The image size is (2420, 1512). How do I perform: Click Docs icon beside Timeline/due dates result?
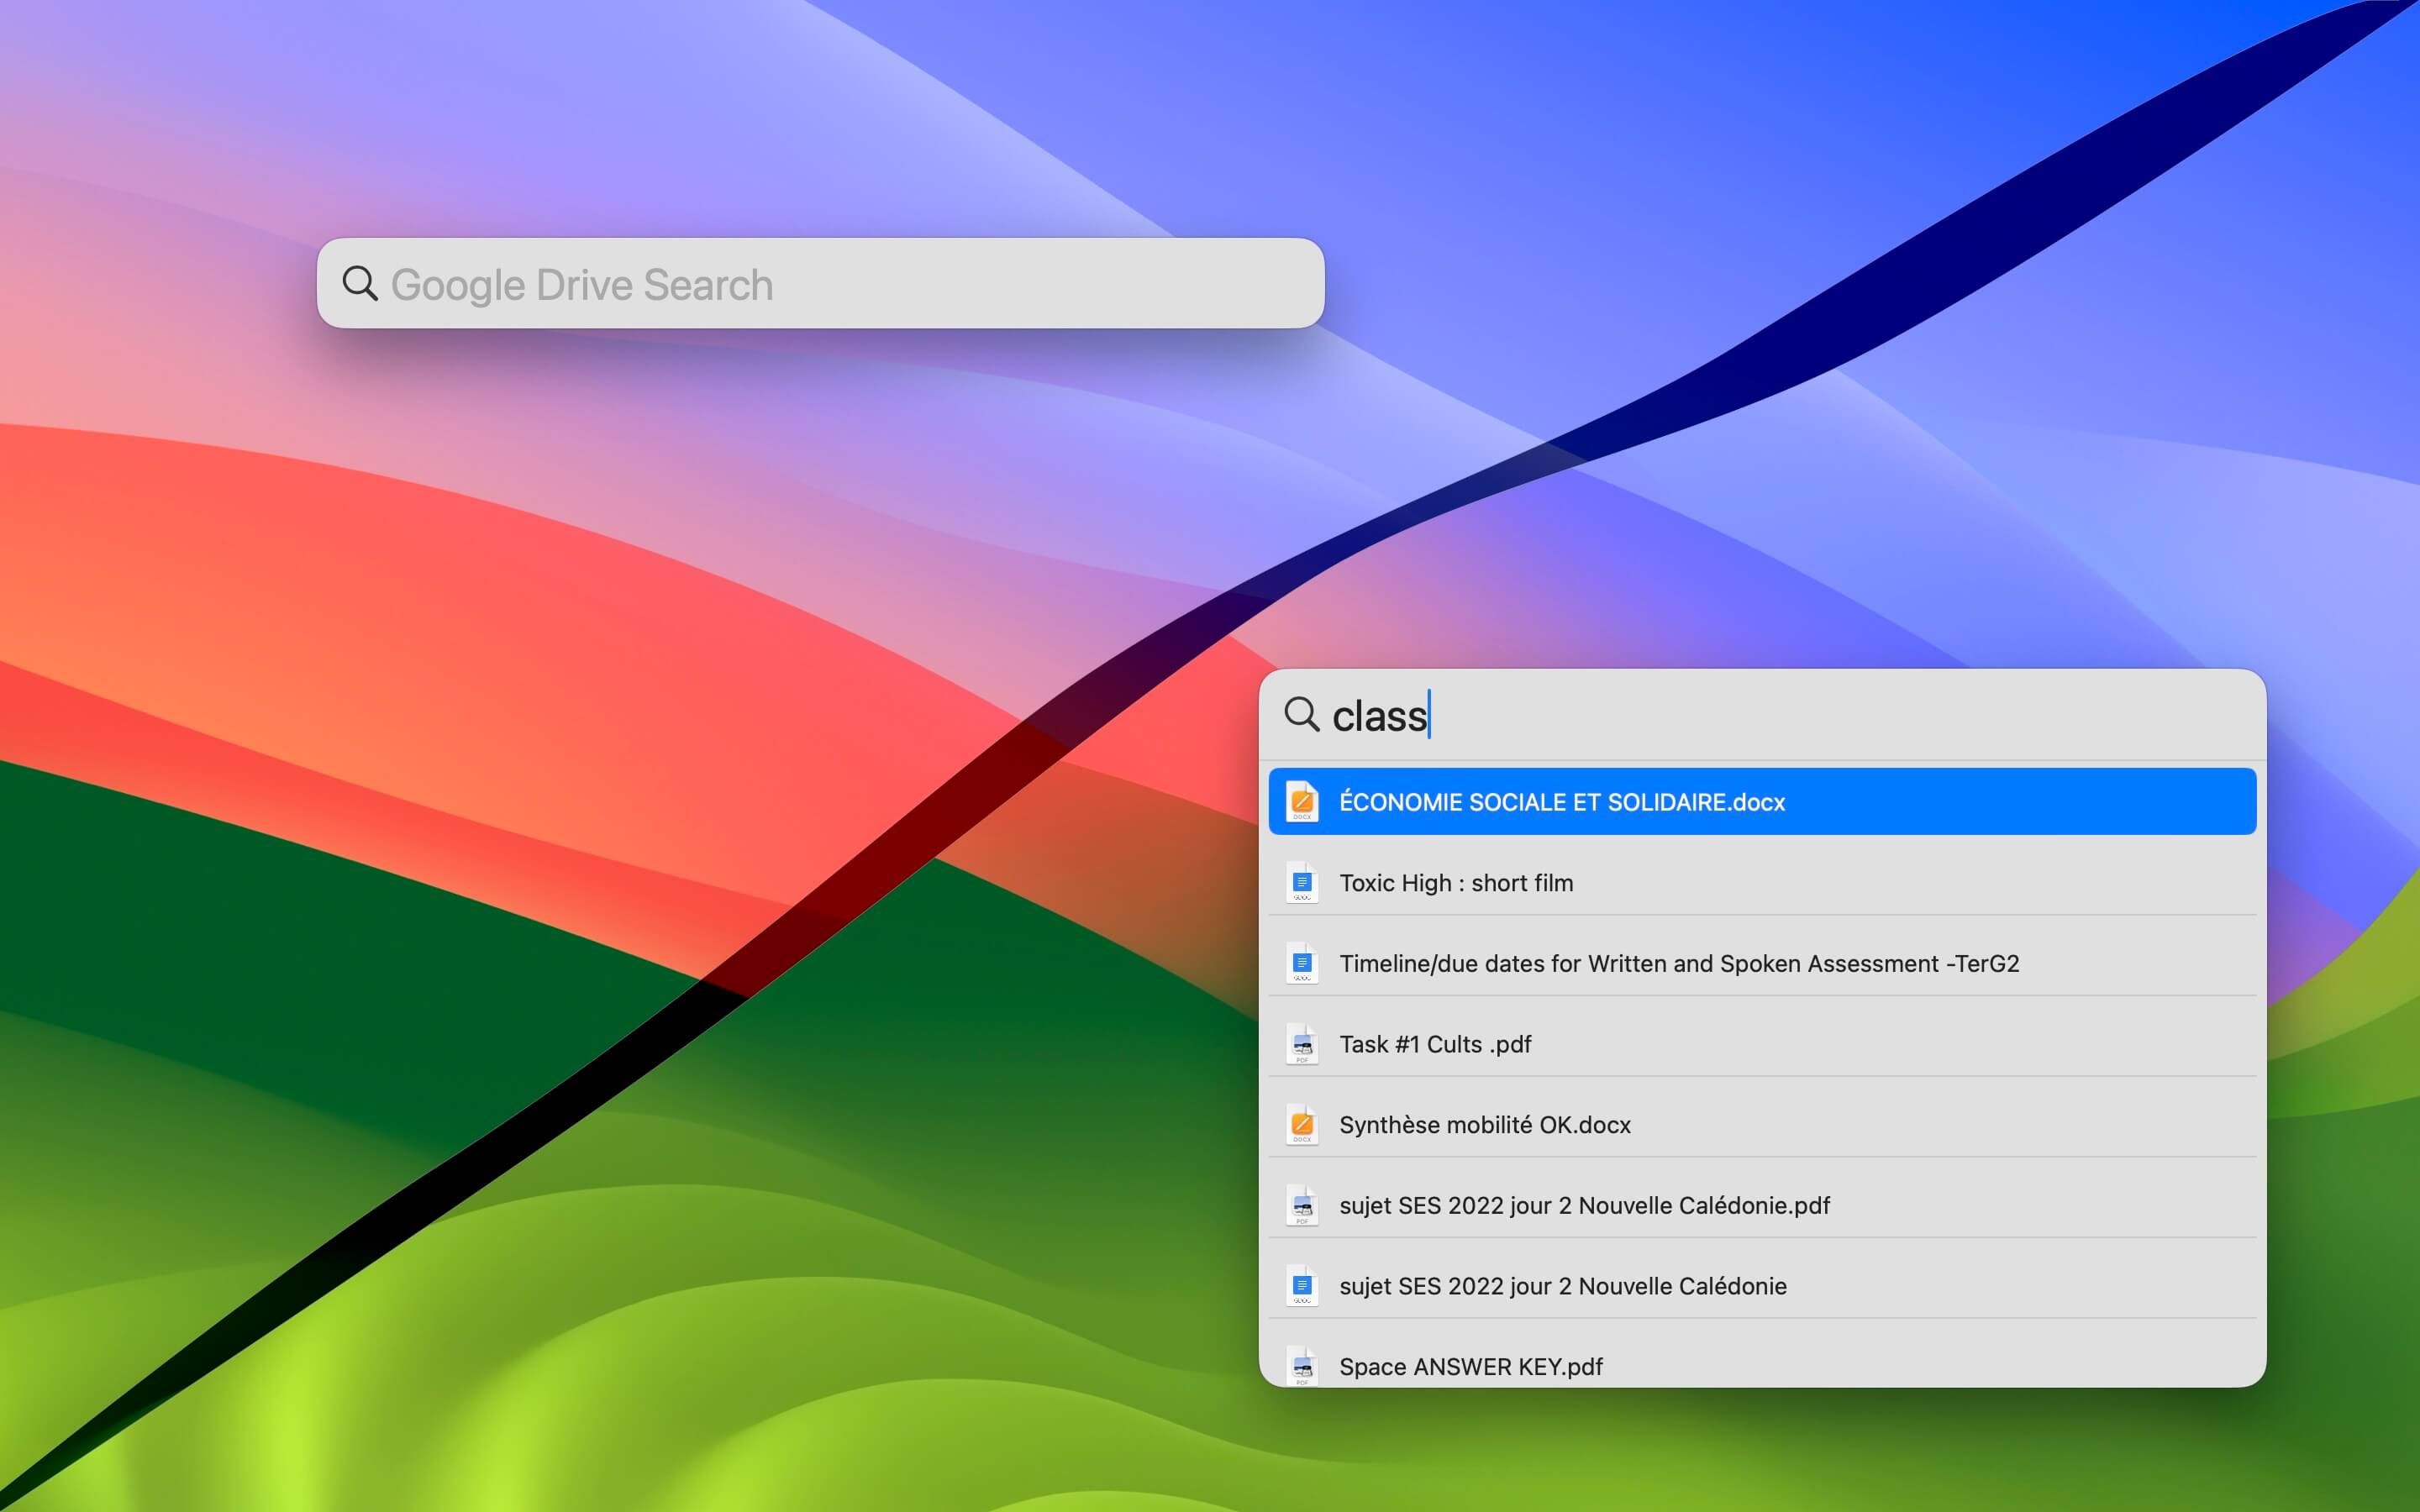[x=1302, y=963]
